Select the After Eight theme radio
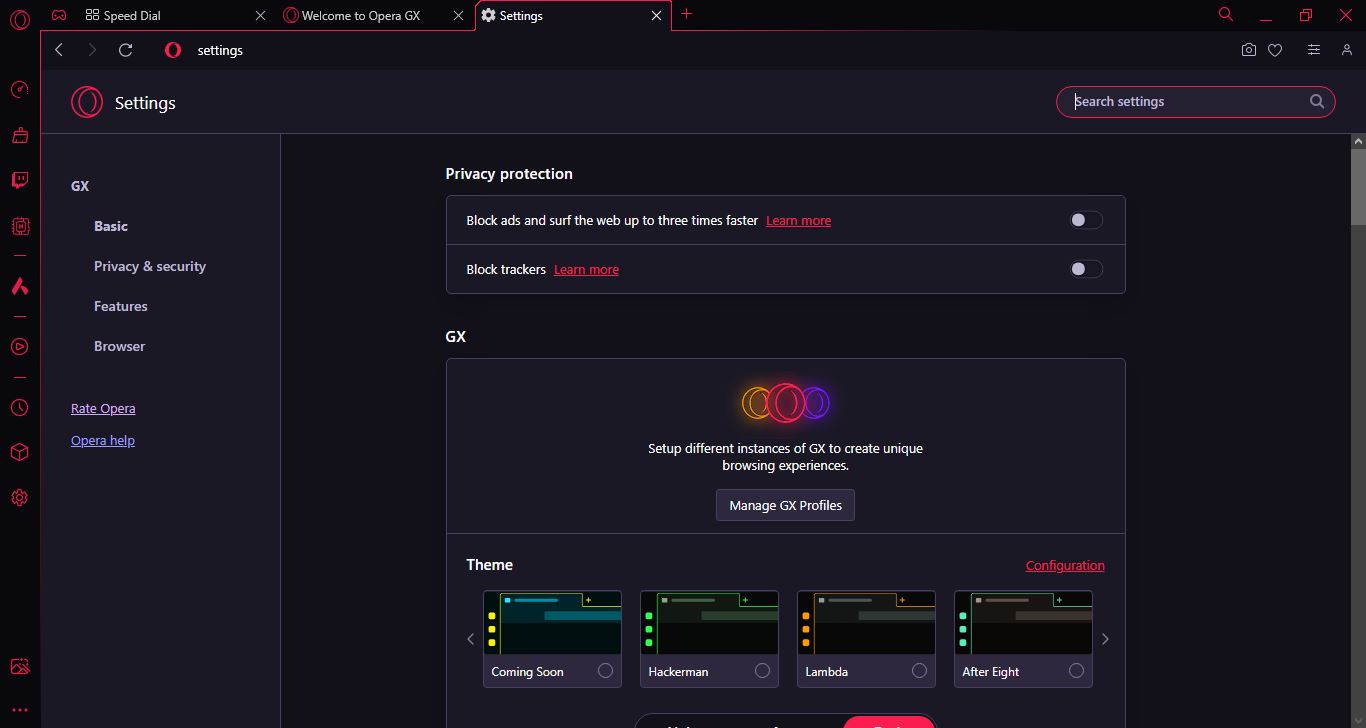 (1076, 671)
